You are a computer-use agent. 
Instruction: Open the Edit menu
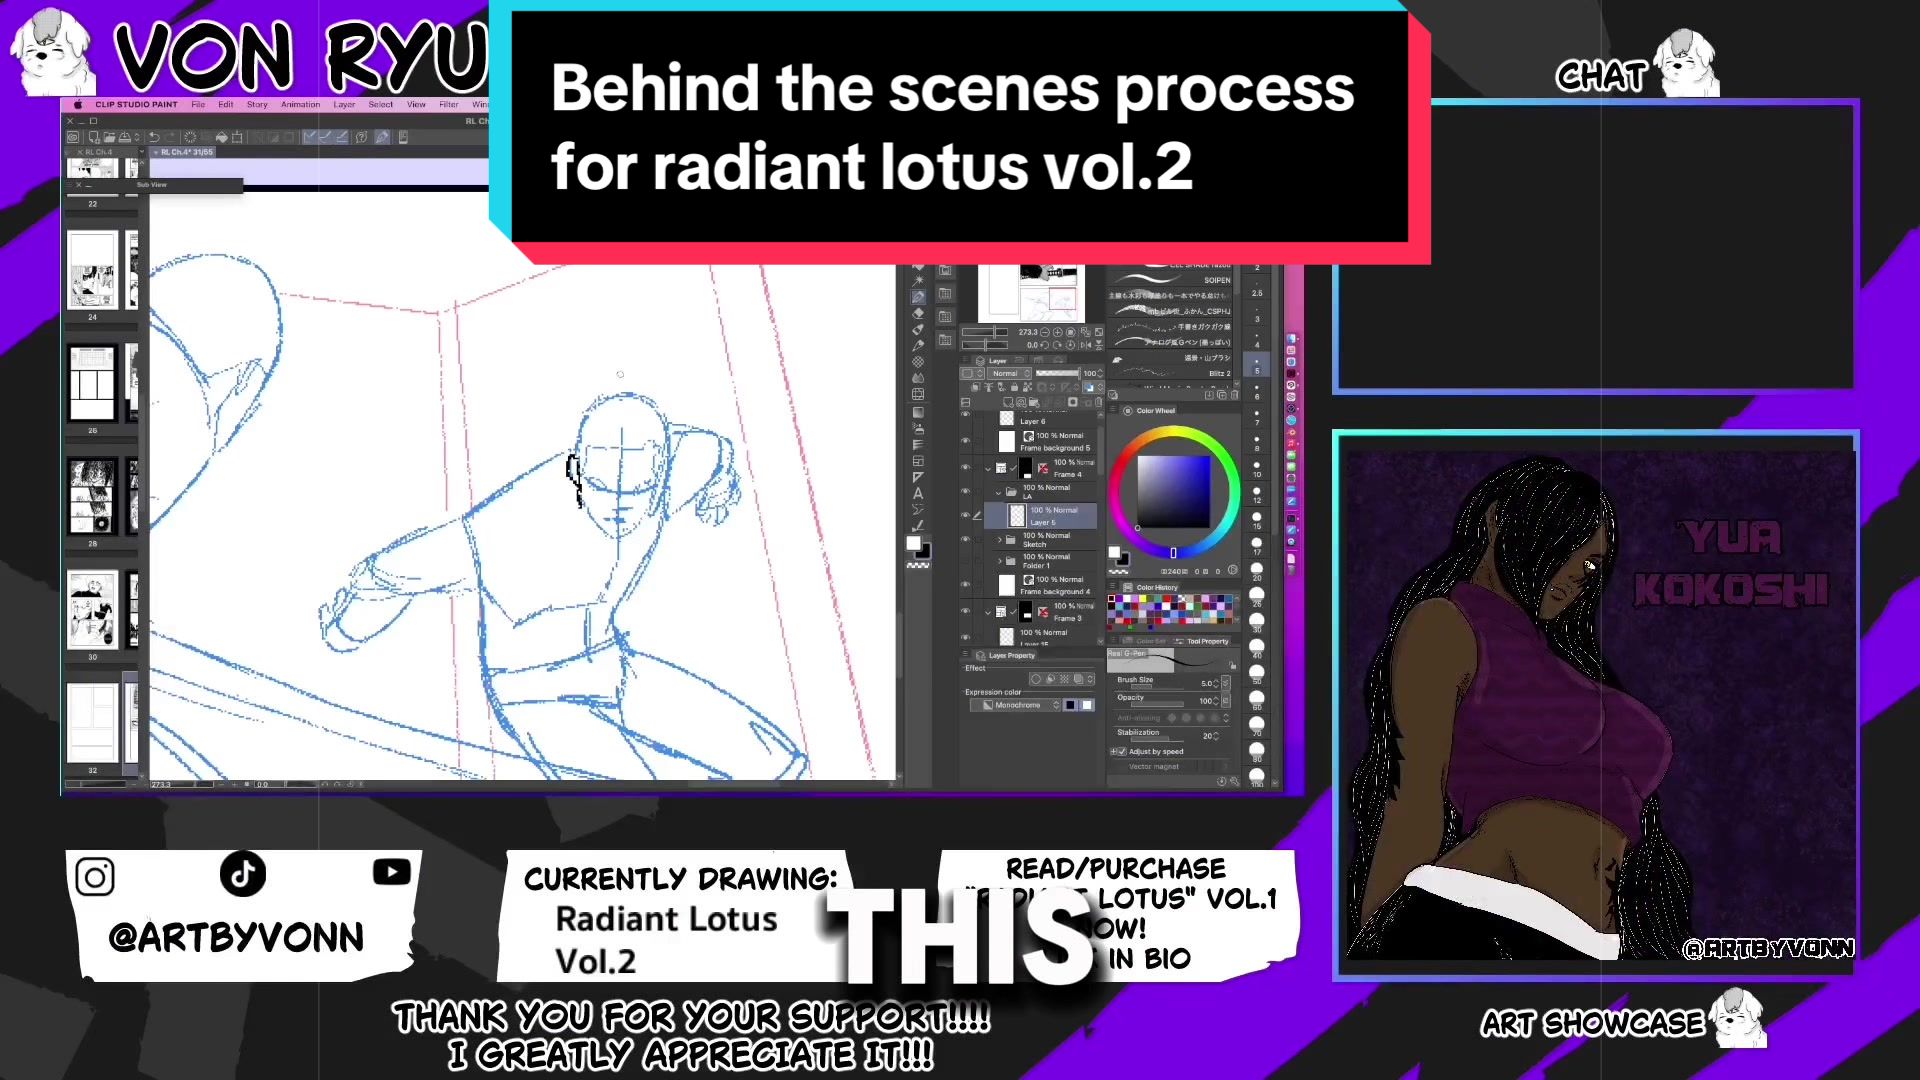pos(226,104)
